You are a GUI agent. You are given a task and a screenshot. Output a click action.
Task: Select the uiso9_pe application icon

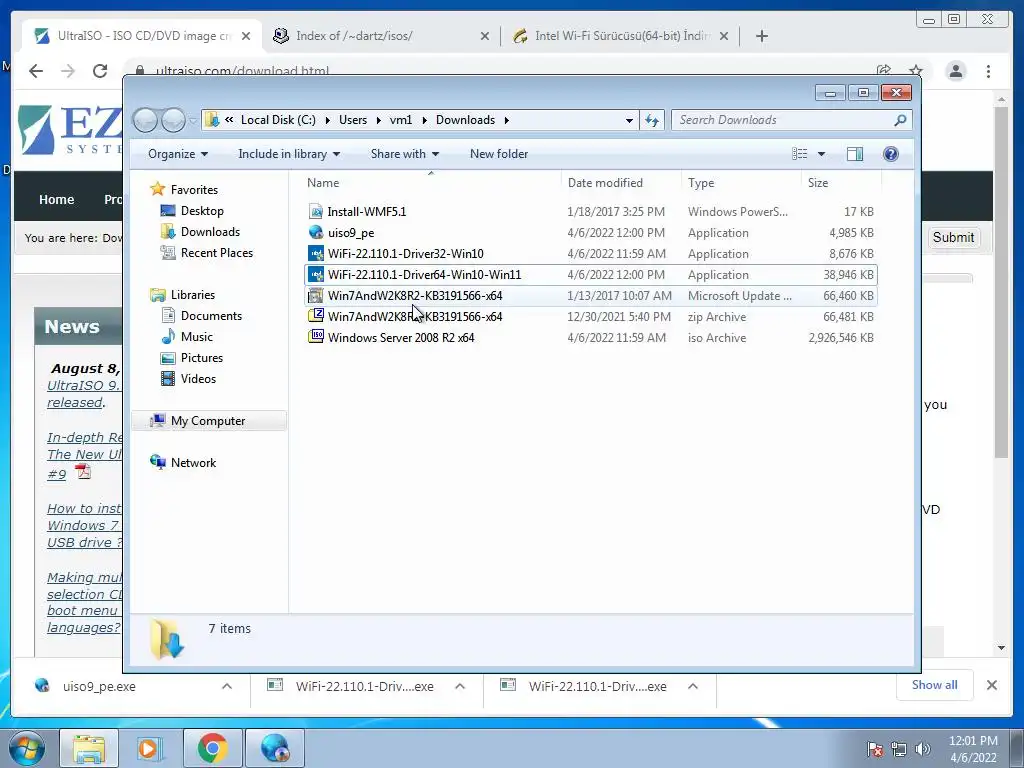315,232
